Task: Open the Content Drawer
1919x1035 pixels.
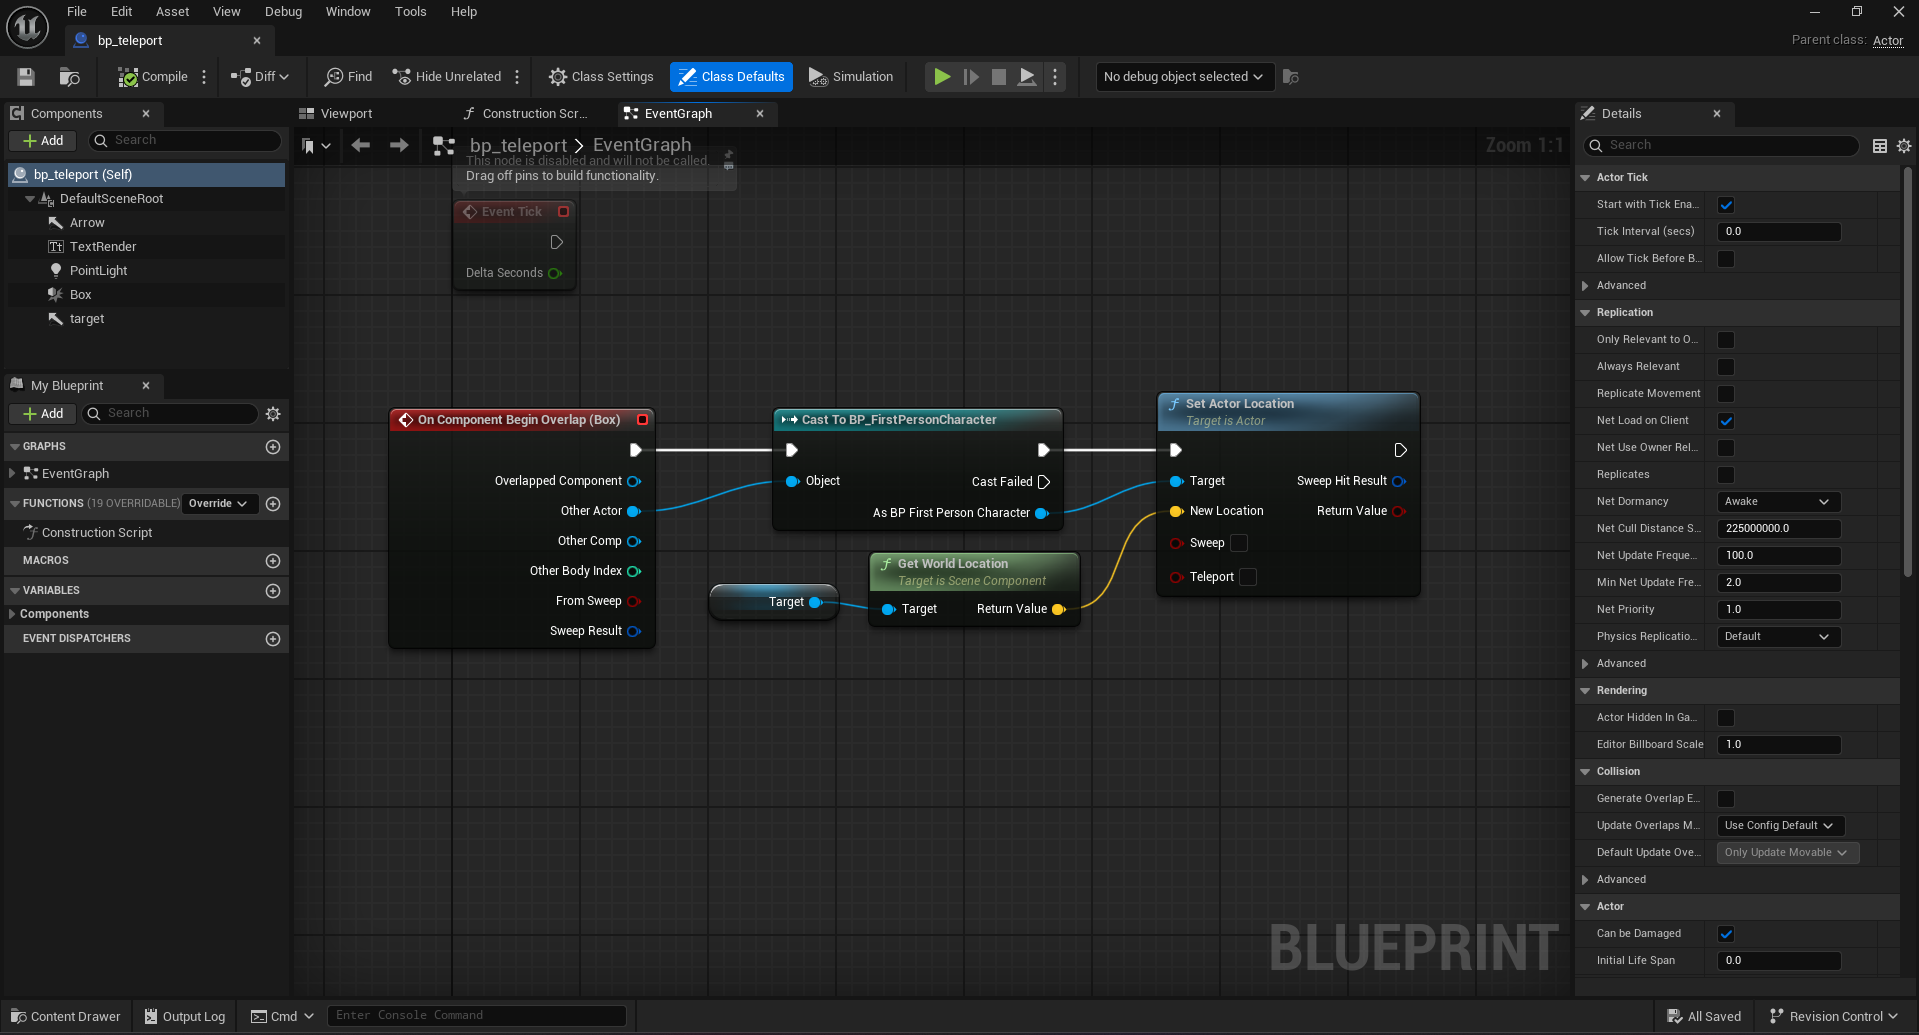Action: (x=66, y=1017)
